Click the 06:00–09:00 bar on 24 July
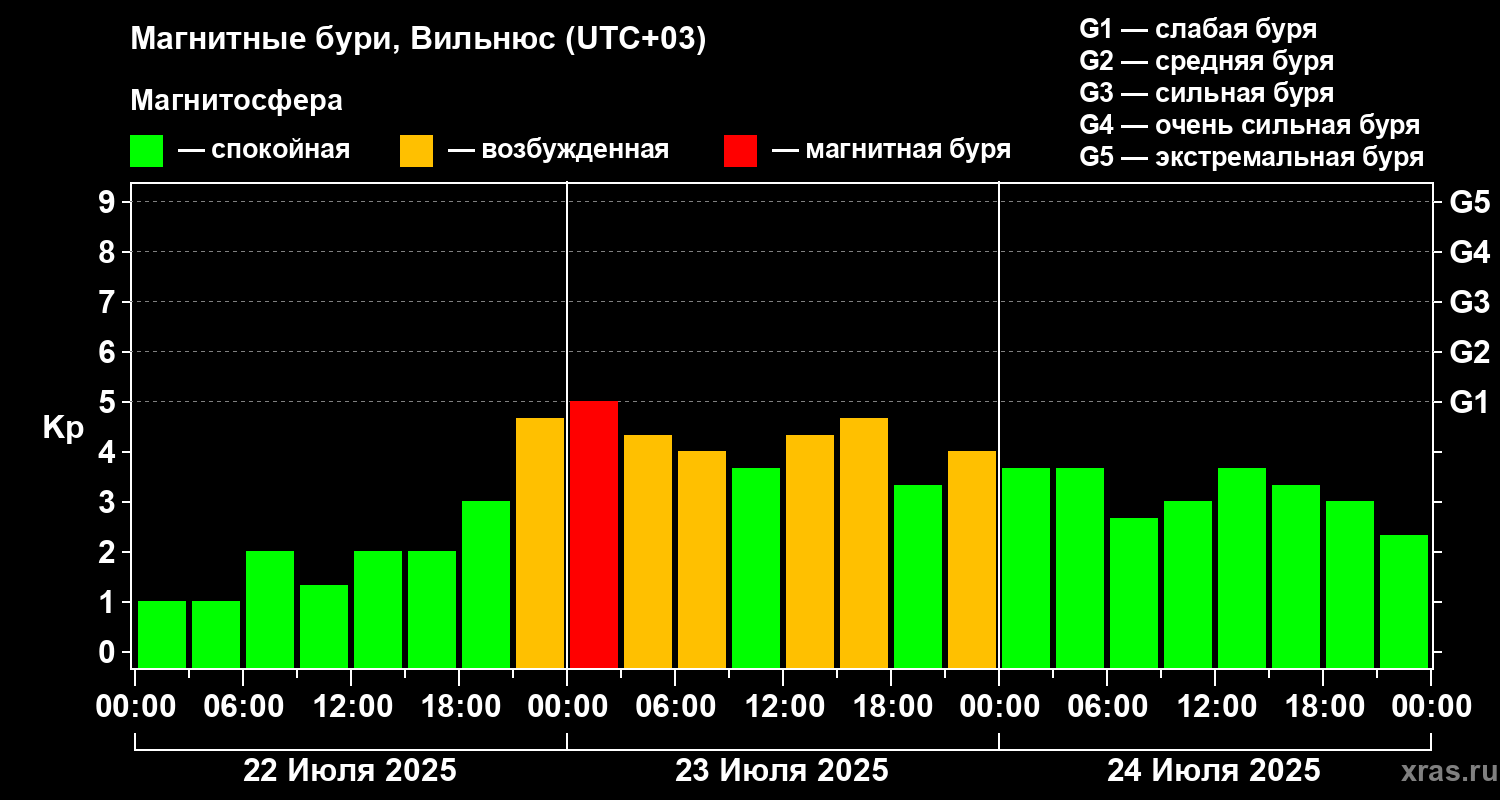Screen dimensions: 1500x800 click(1134, 593)
